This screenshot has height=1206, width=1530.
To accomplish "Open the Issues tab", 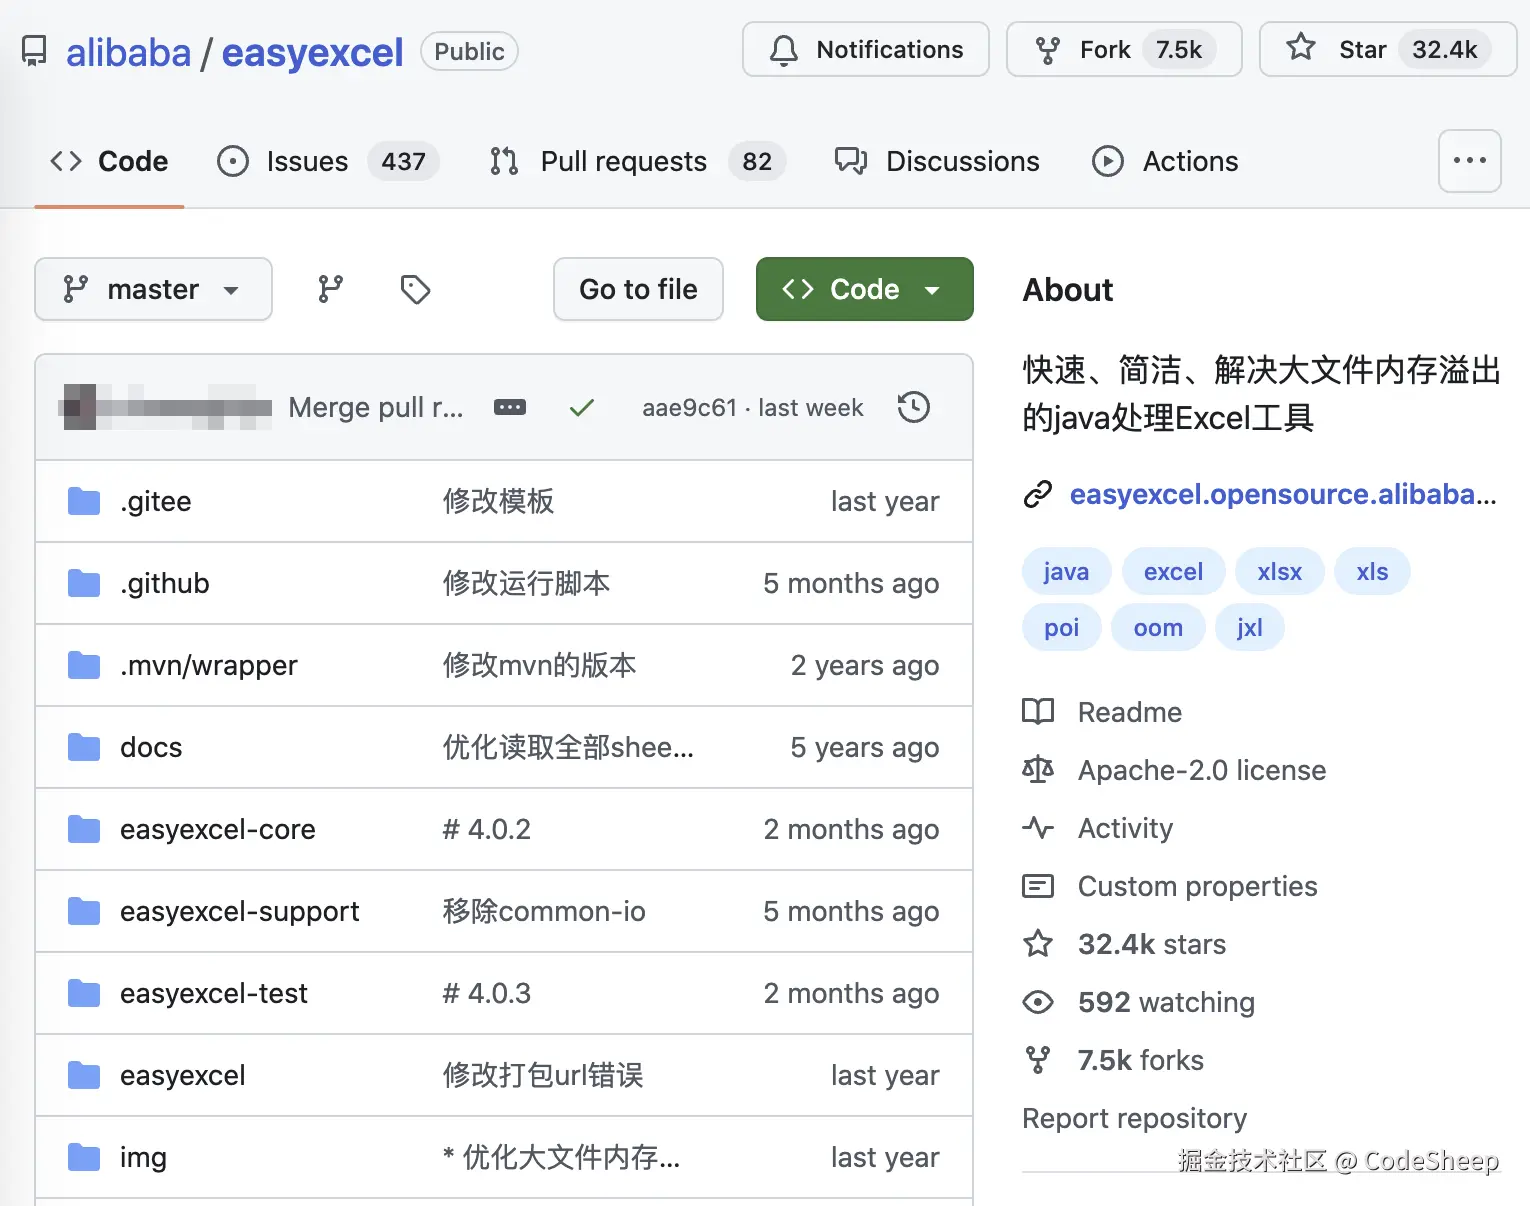I will tap(328, 161).
